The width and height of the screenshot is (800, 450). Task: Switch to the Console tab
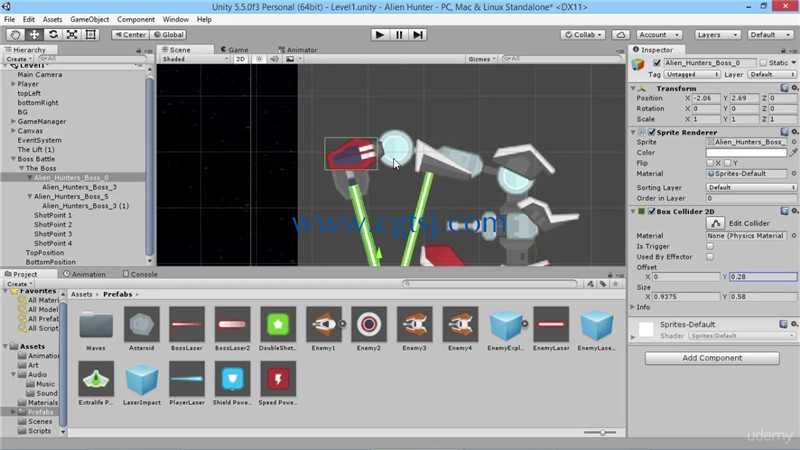click(140, 274)
